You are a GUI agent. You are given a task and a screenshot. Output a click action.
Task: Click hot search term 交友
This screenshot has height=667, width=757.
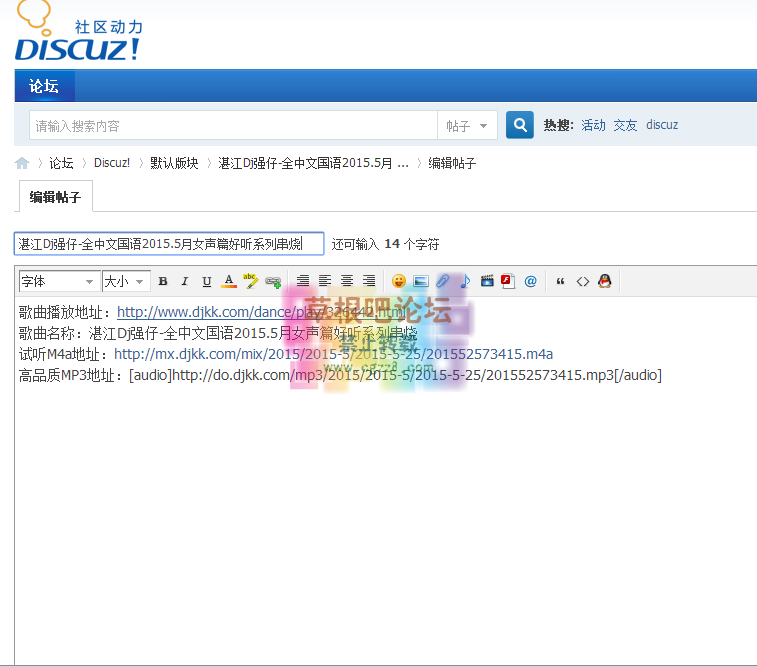[626, 125]
